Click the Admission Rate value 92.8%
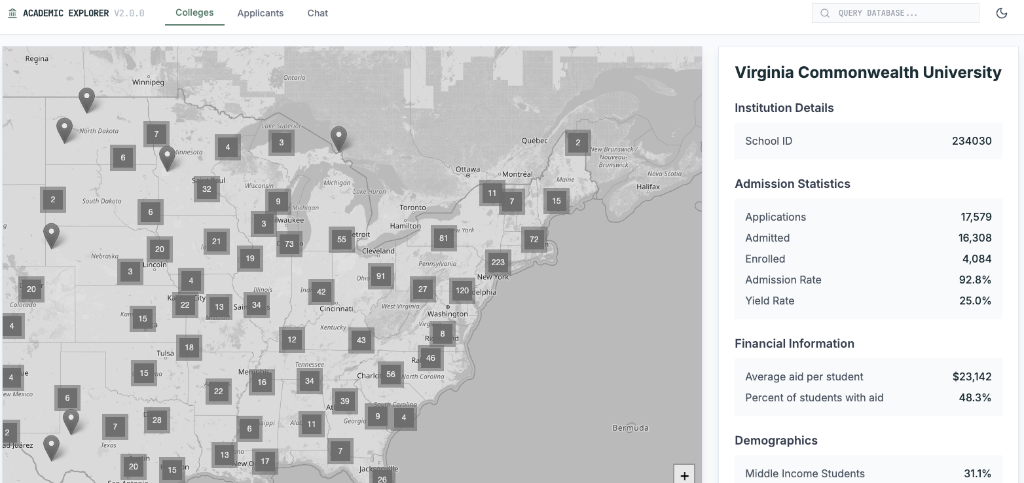This screenshot has width=1024, height=483. [976, 280]
